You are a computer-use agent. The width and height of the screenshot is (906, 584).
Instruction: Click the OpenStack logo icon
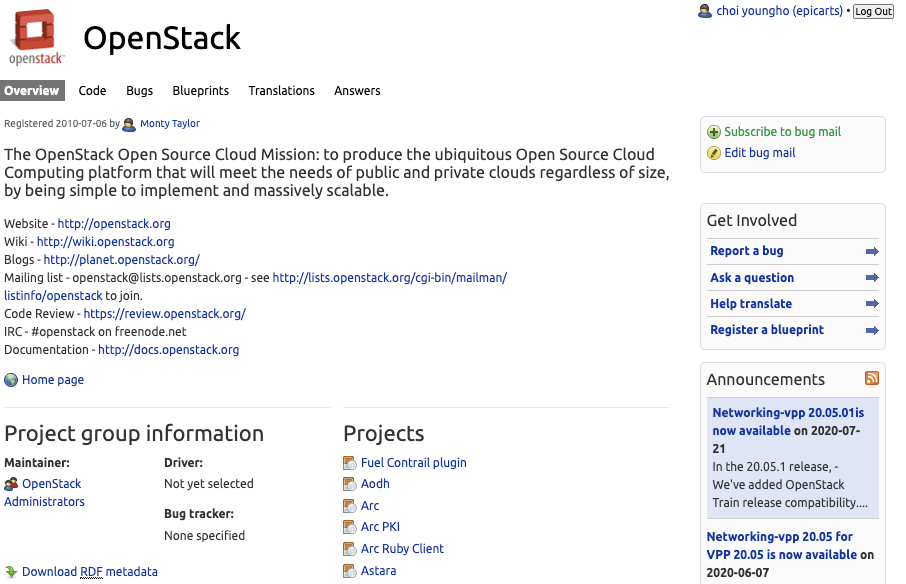(38, 37)
